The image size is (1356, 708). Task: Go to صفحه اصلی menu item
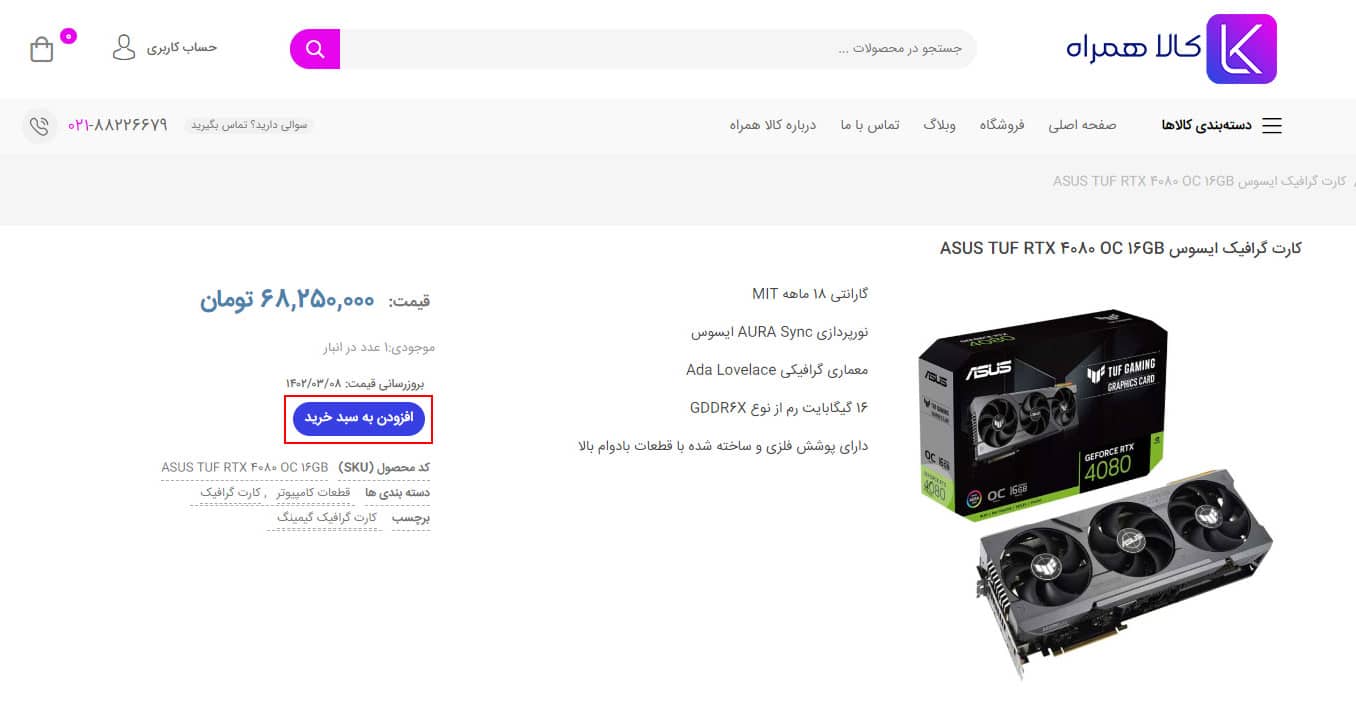coord(1082,125)
